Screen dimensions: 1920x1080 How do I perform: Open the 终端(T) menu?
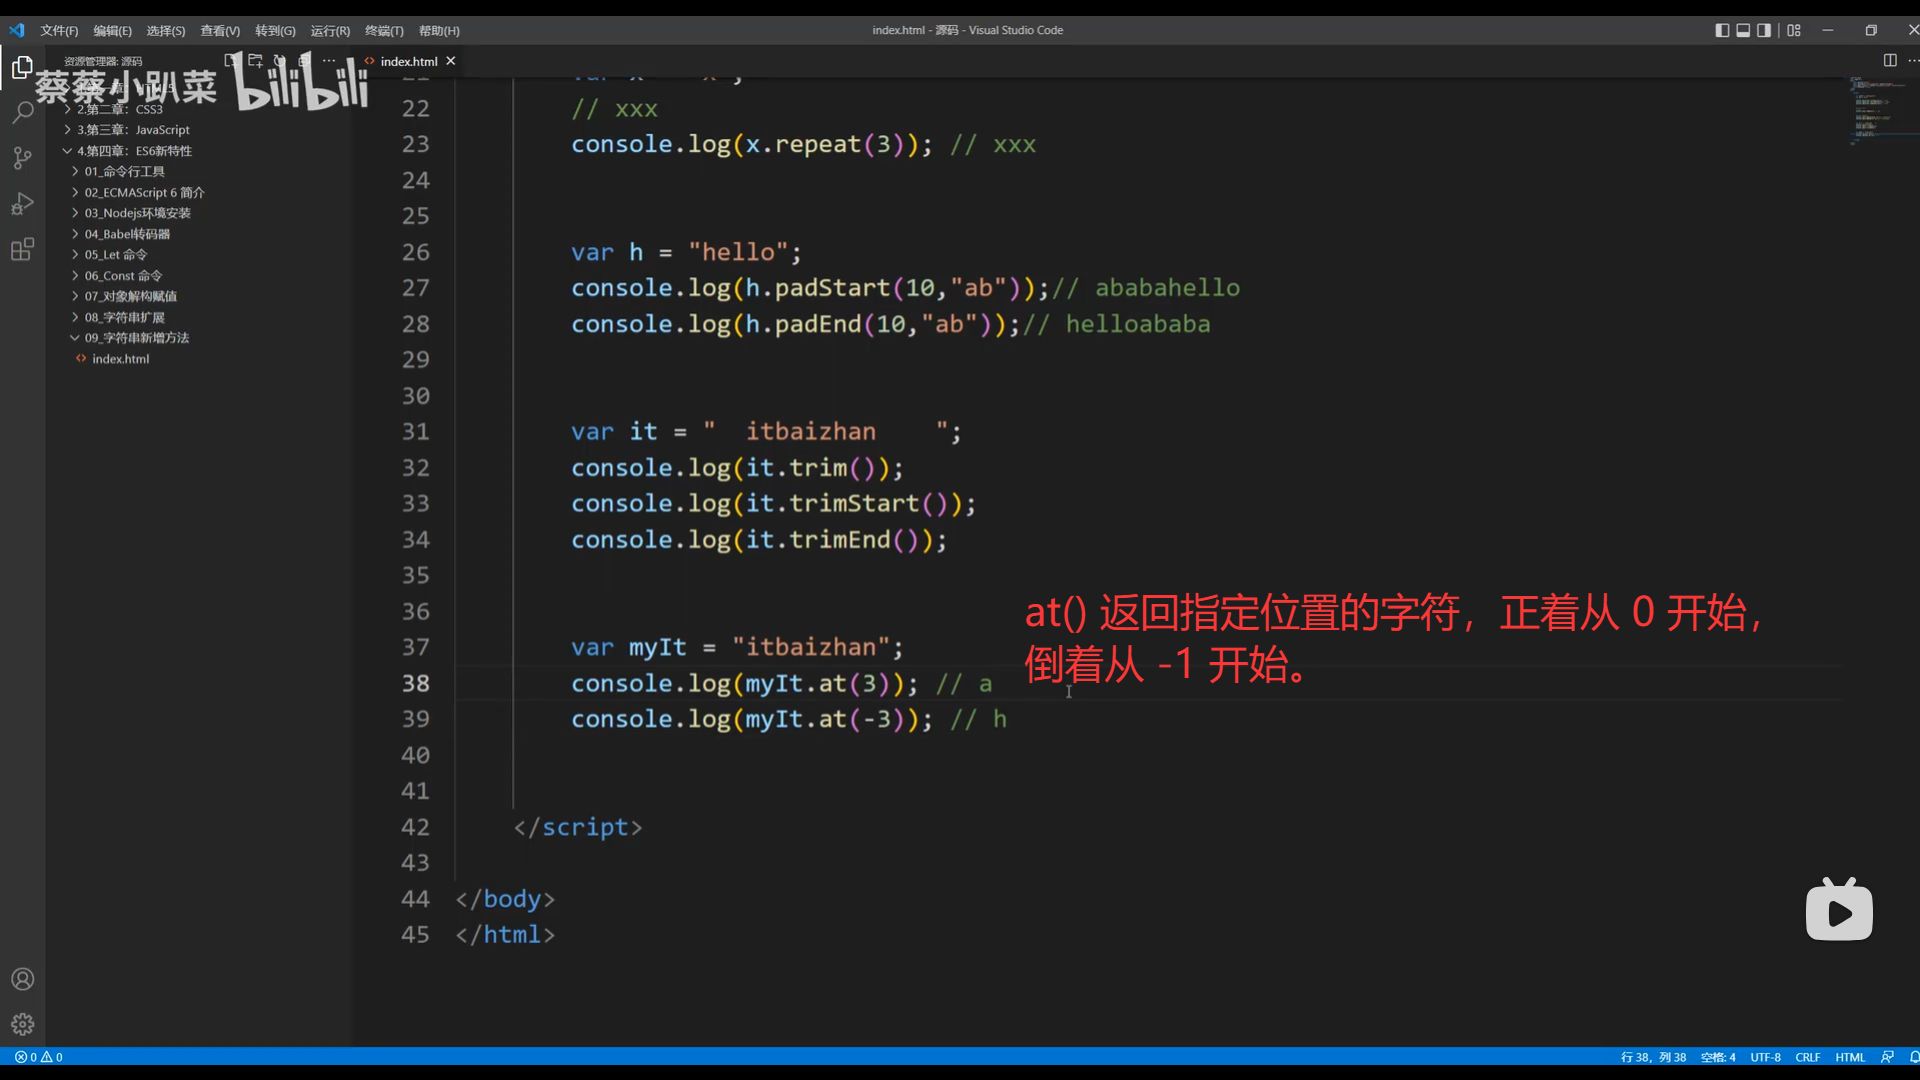[x=384, y=31]
